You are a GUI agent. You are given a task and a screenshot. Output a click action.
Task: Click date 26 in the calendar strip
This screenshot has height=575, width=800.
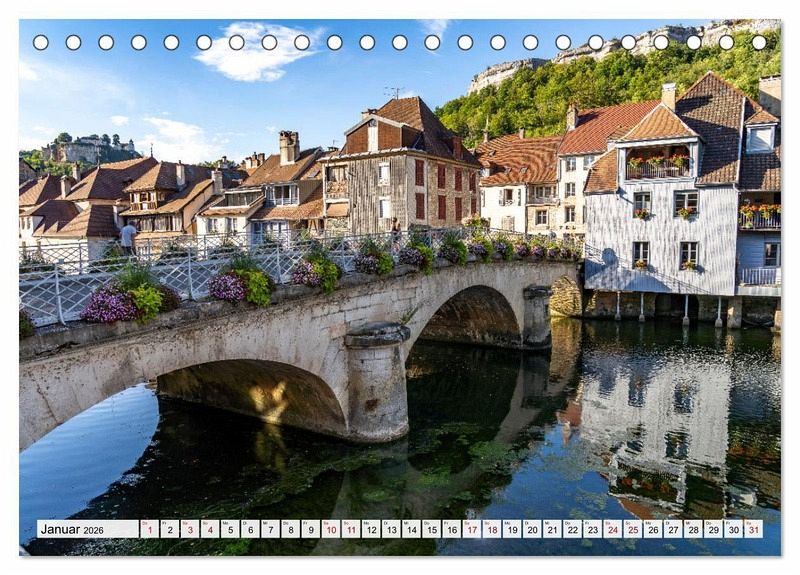coord(654,529)
